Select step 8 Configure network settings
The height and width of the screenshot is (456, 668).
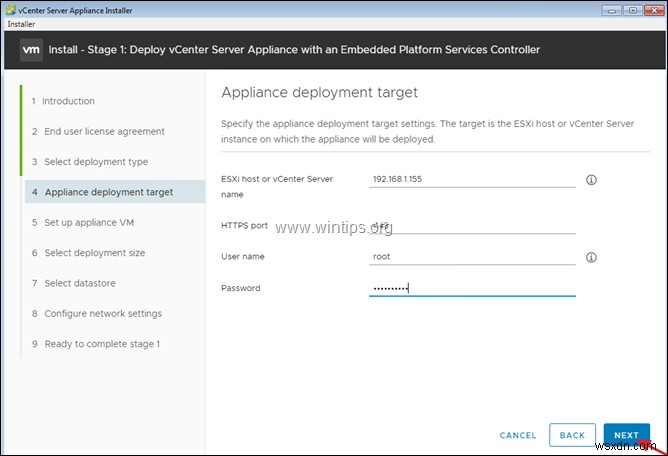97,313
